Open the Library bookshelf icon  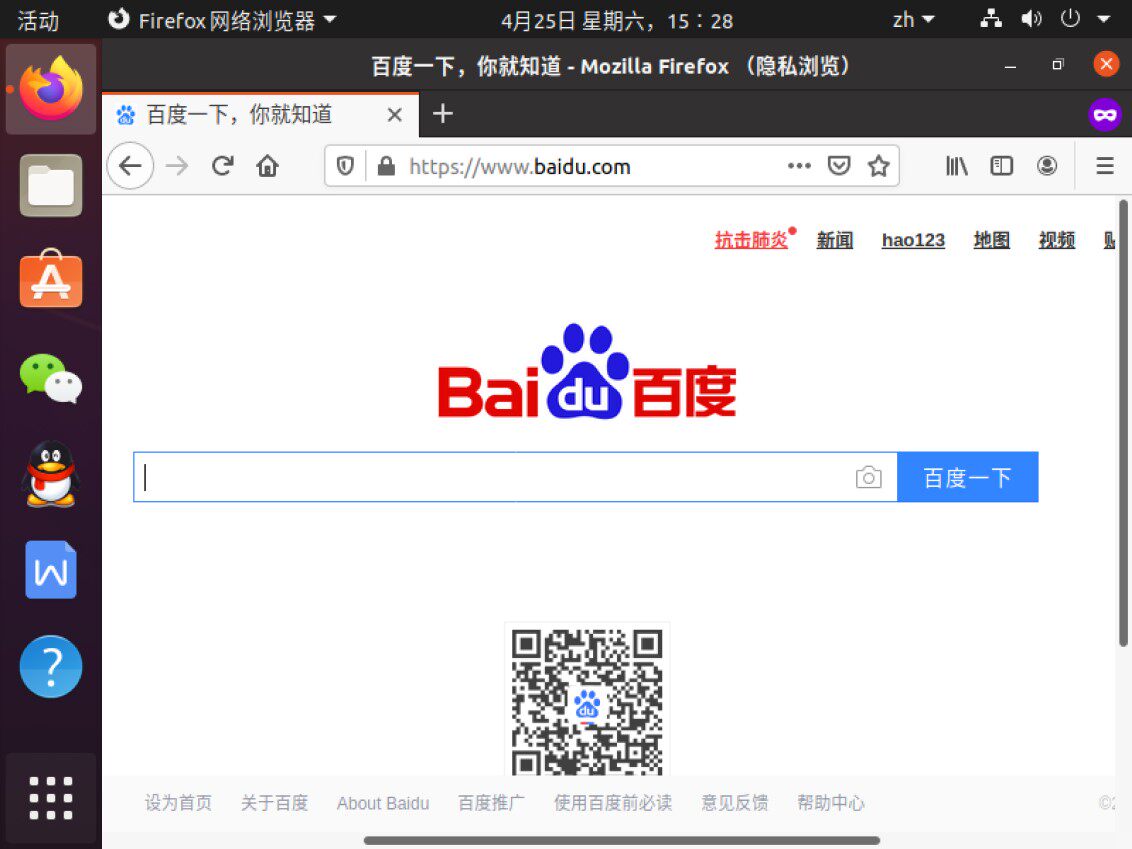pyautogui.click(x=957, y=166)
